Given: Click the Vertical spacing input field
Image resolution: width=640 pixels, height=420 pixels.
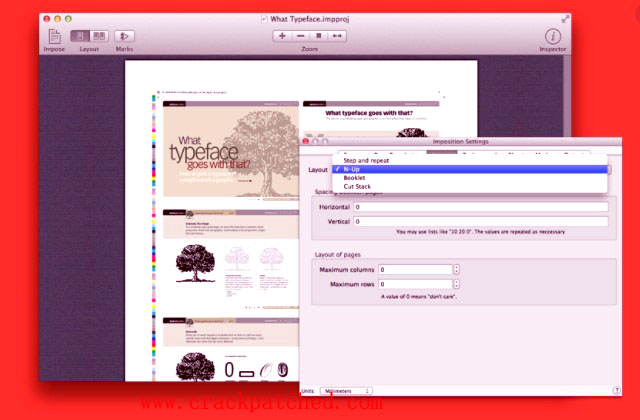Looking at the screenshot, I should click(481, 222).
